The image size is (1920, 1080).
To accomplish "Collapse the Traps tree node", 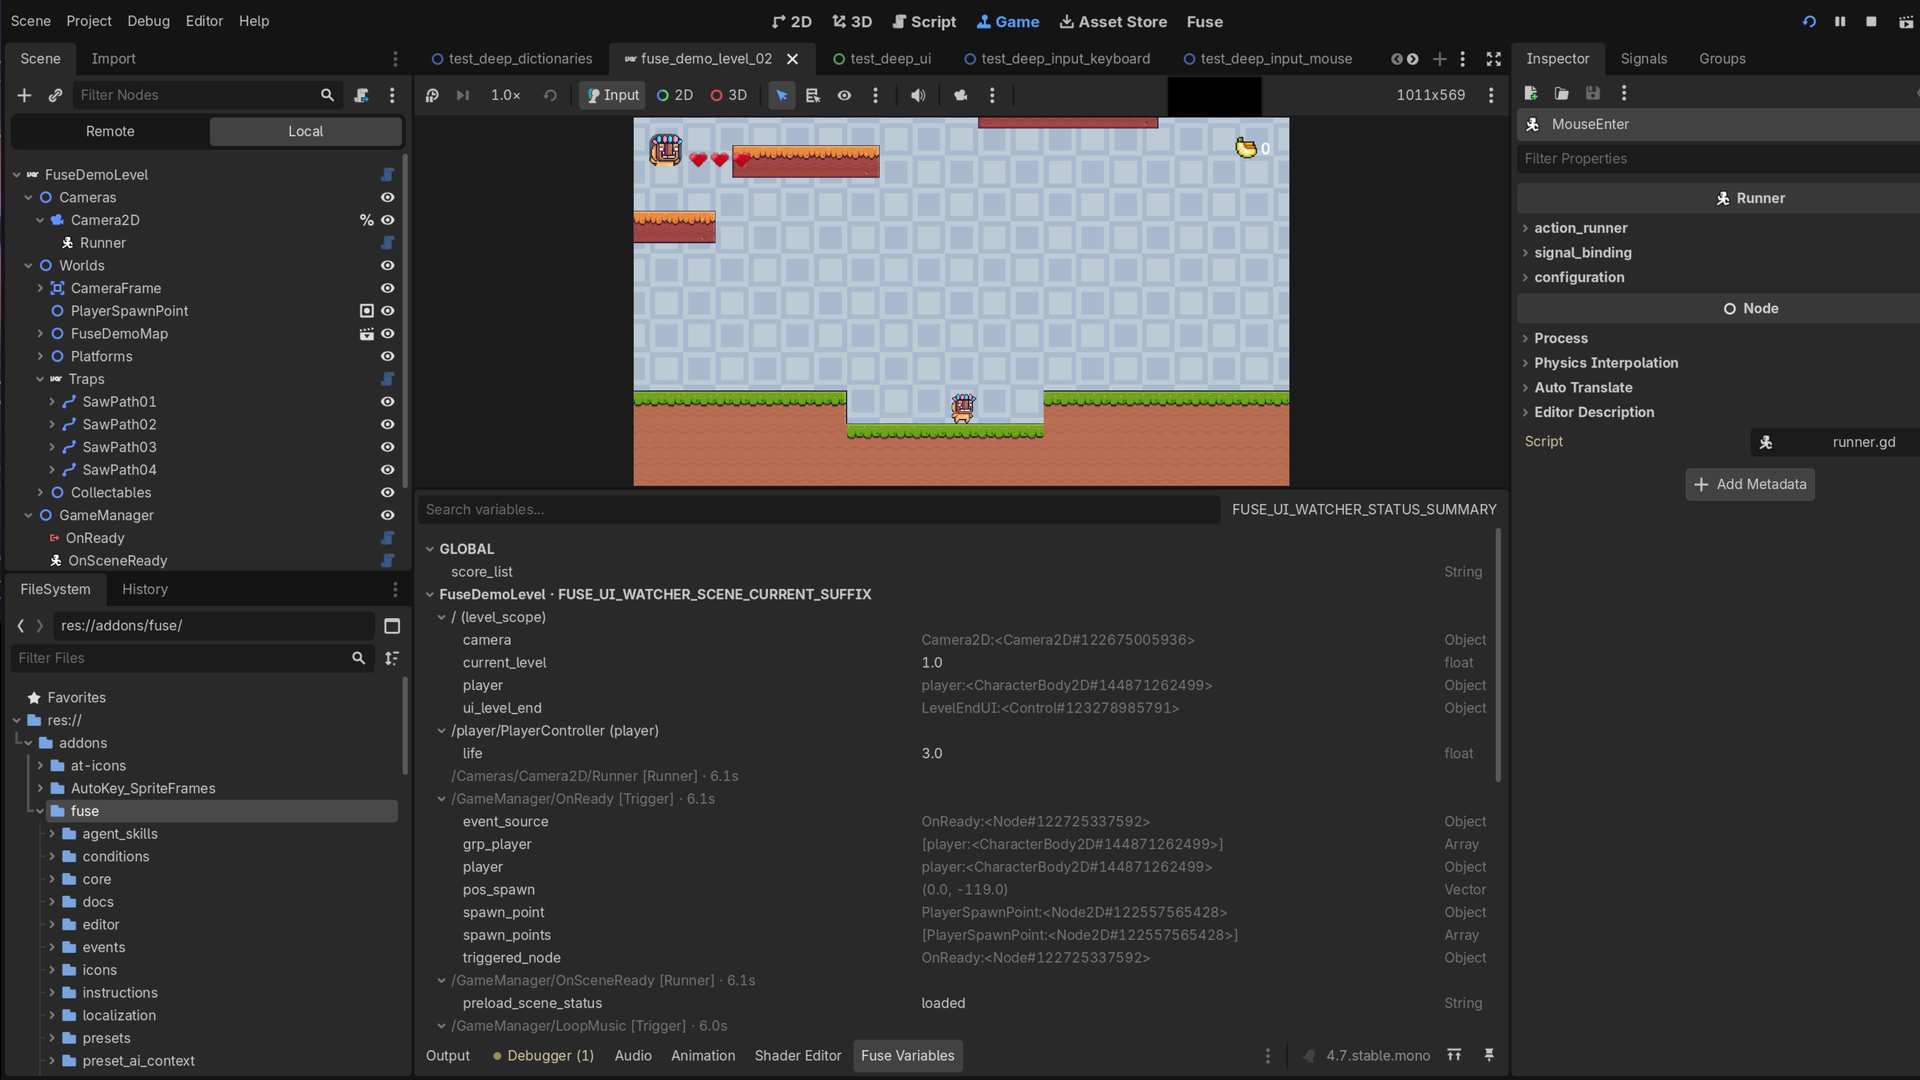I will (40, 379).
